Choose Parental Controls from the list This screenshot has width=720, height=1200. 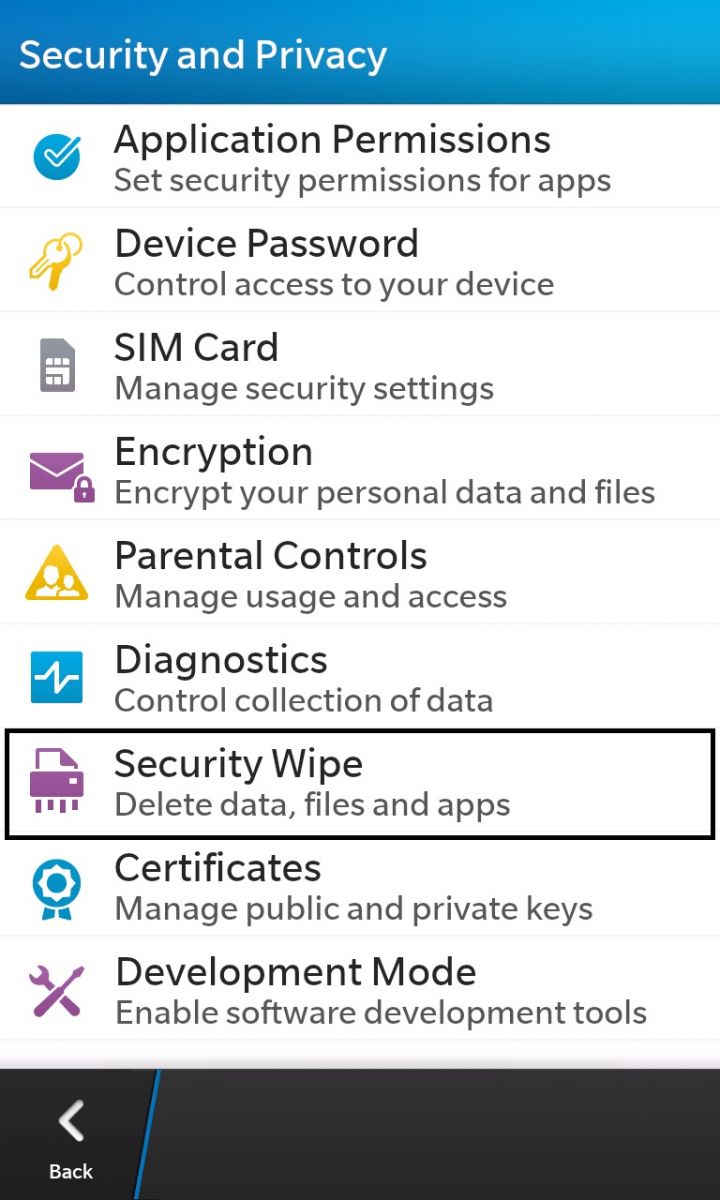(x=360, y=572)
